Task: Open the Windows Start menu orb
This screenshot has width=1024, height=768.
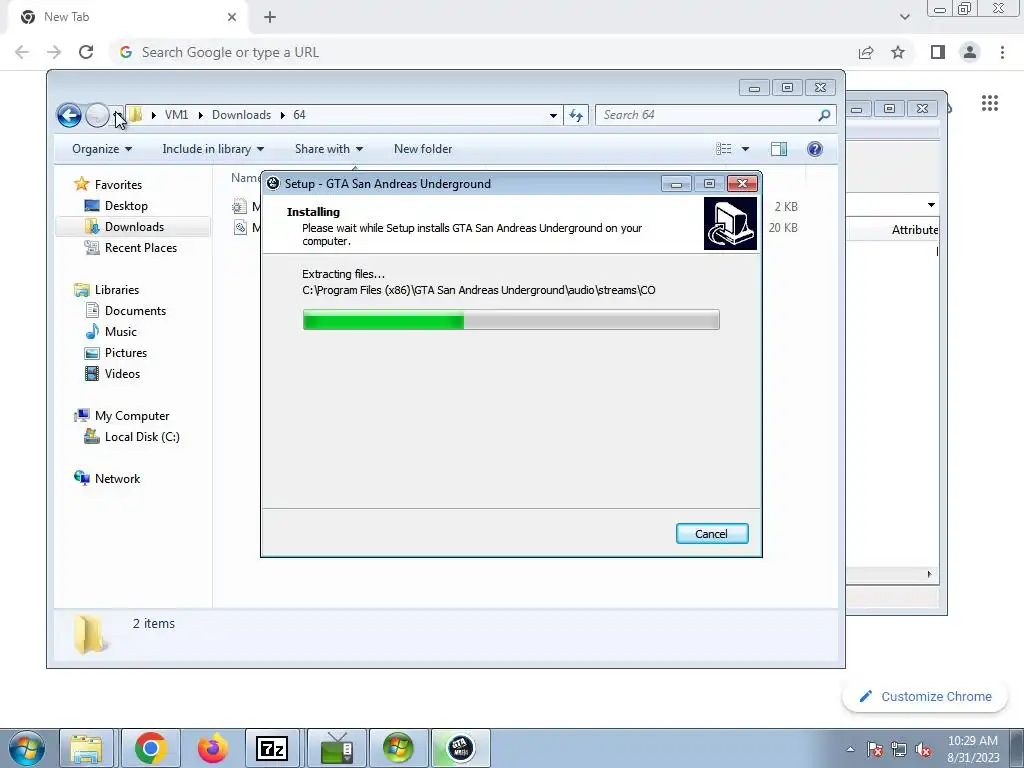Action: coord(27,748)
